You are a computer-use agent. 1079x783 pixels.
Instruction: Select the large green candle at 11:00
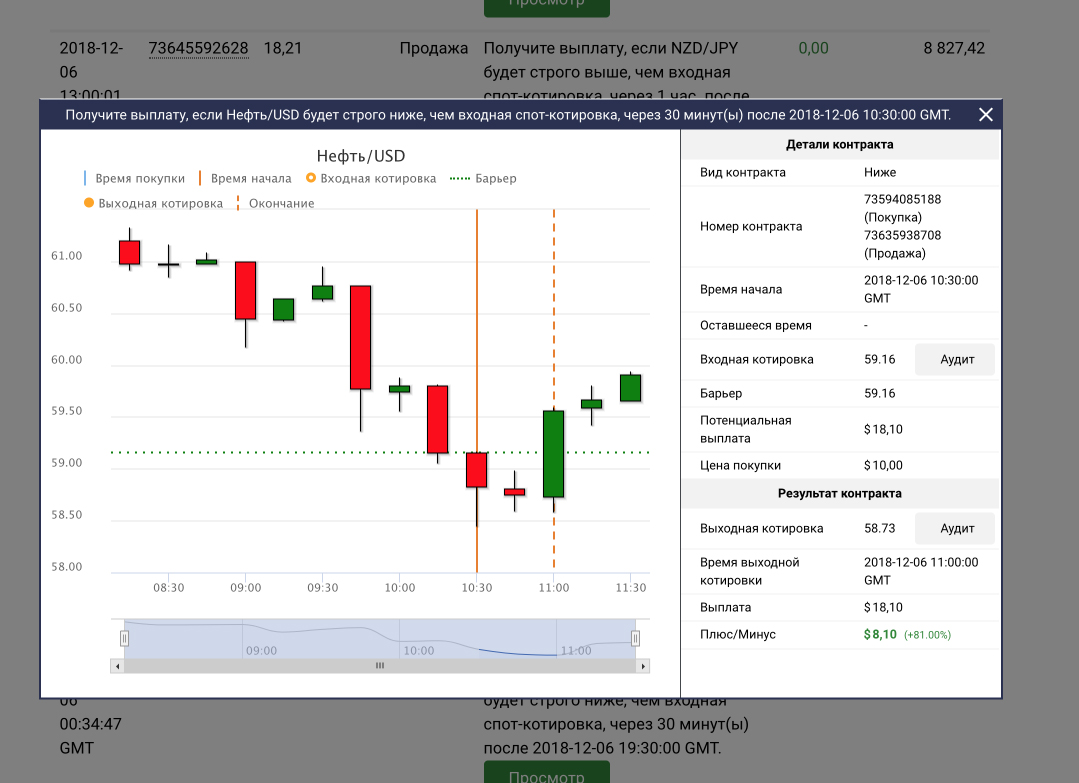553,454
